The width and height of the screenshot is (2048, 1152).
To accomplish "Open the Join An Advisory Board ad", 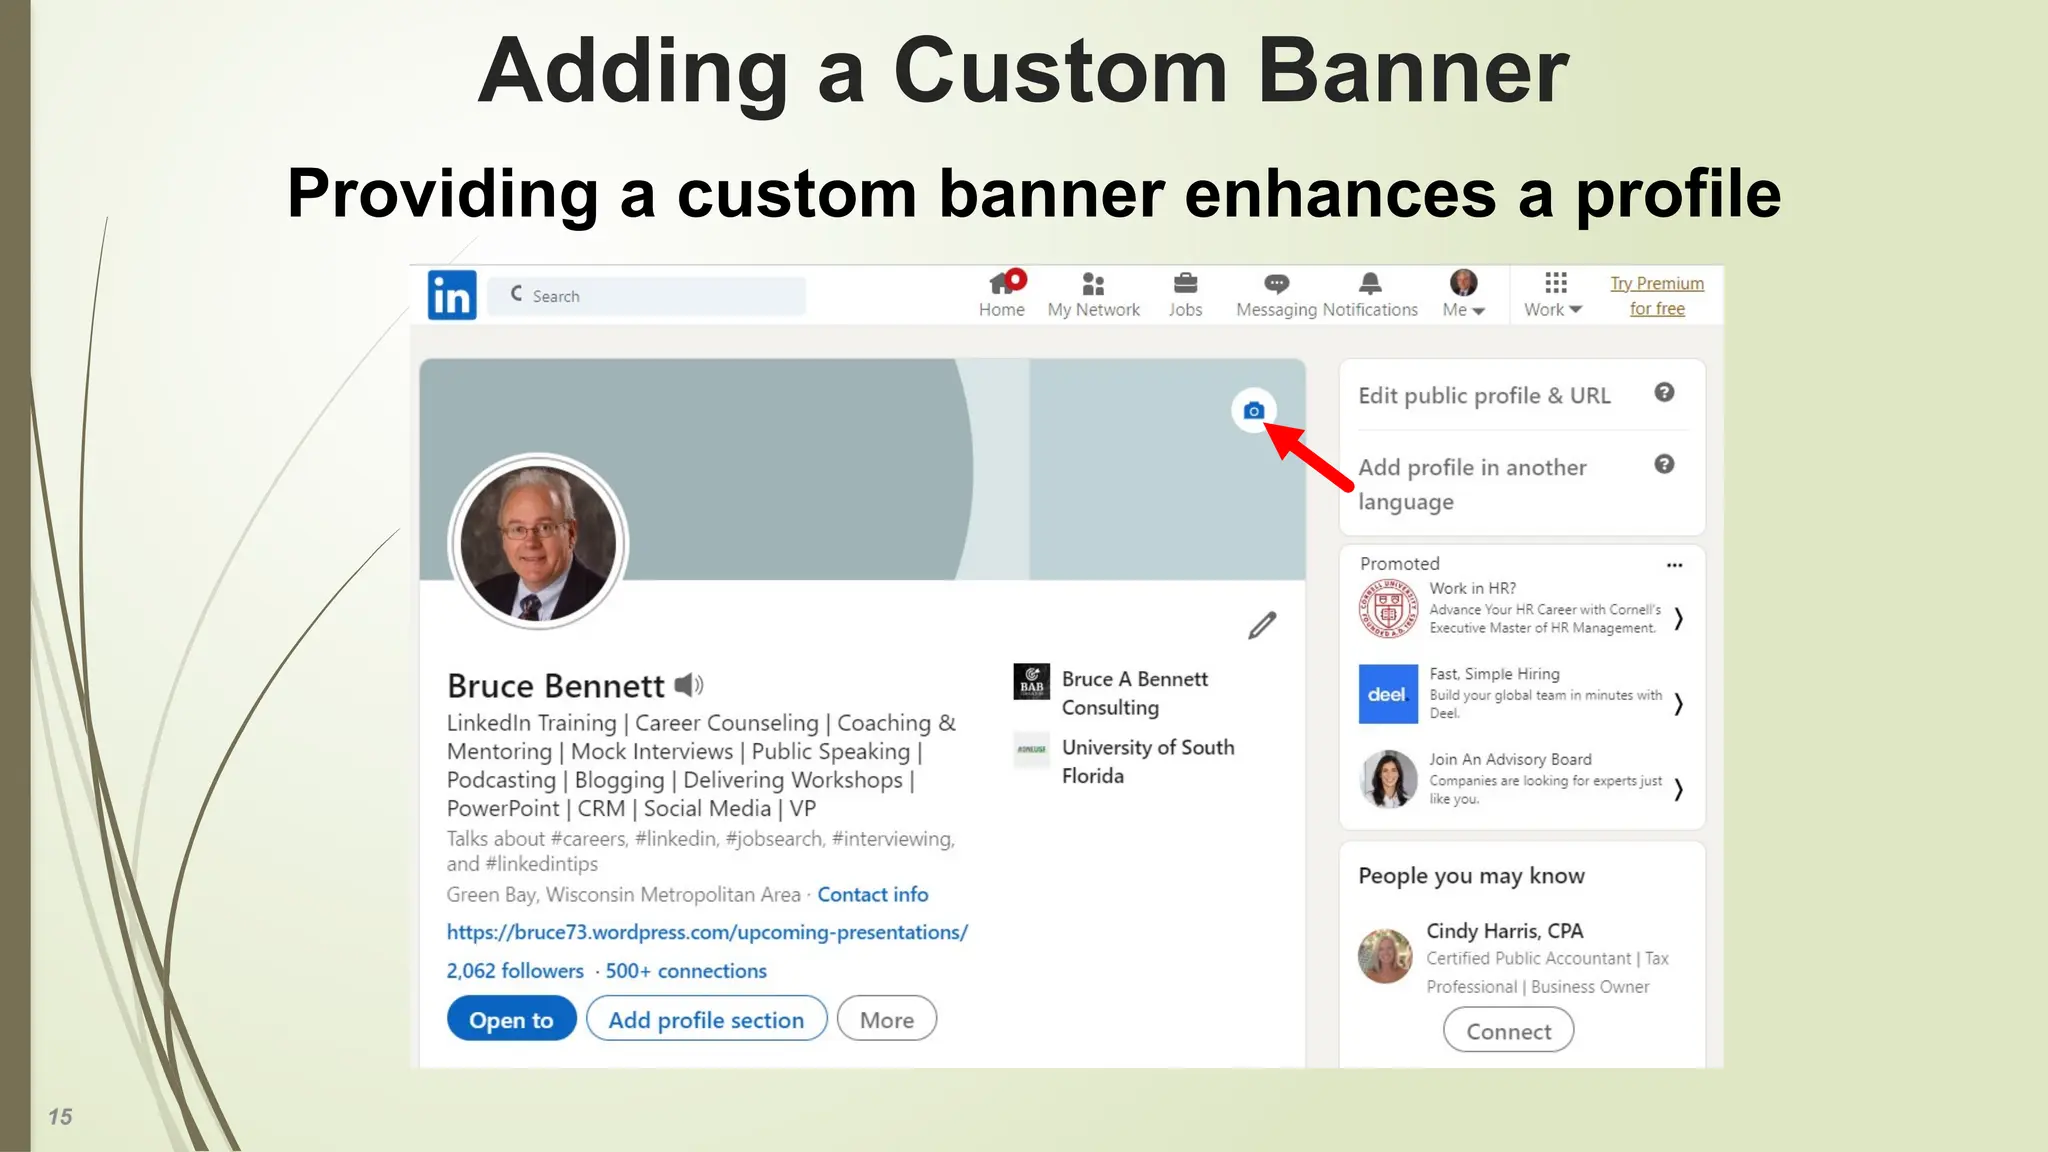I will 1546,779.
